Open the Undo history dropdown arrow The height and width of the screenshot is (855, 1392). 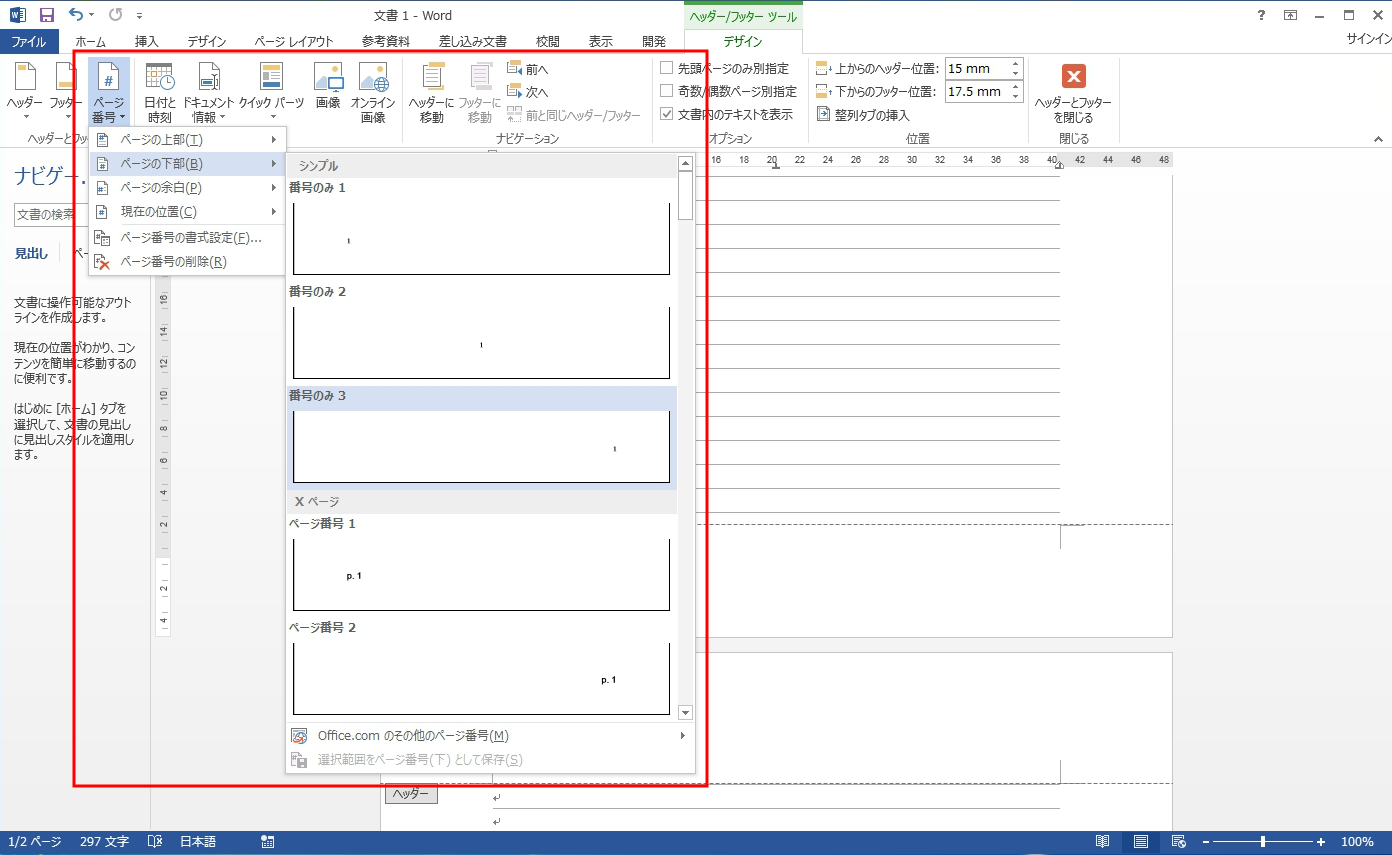92,16
